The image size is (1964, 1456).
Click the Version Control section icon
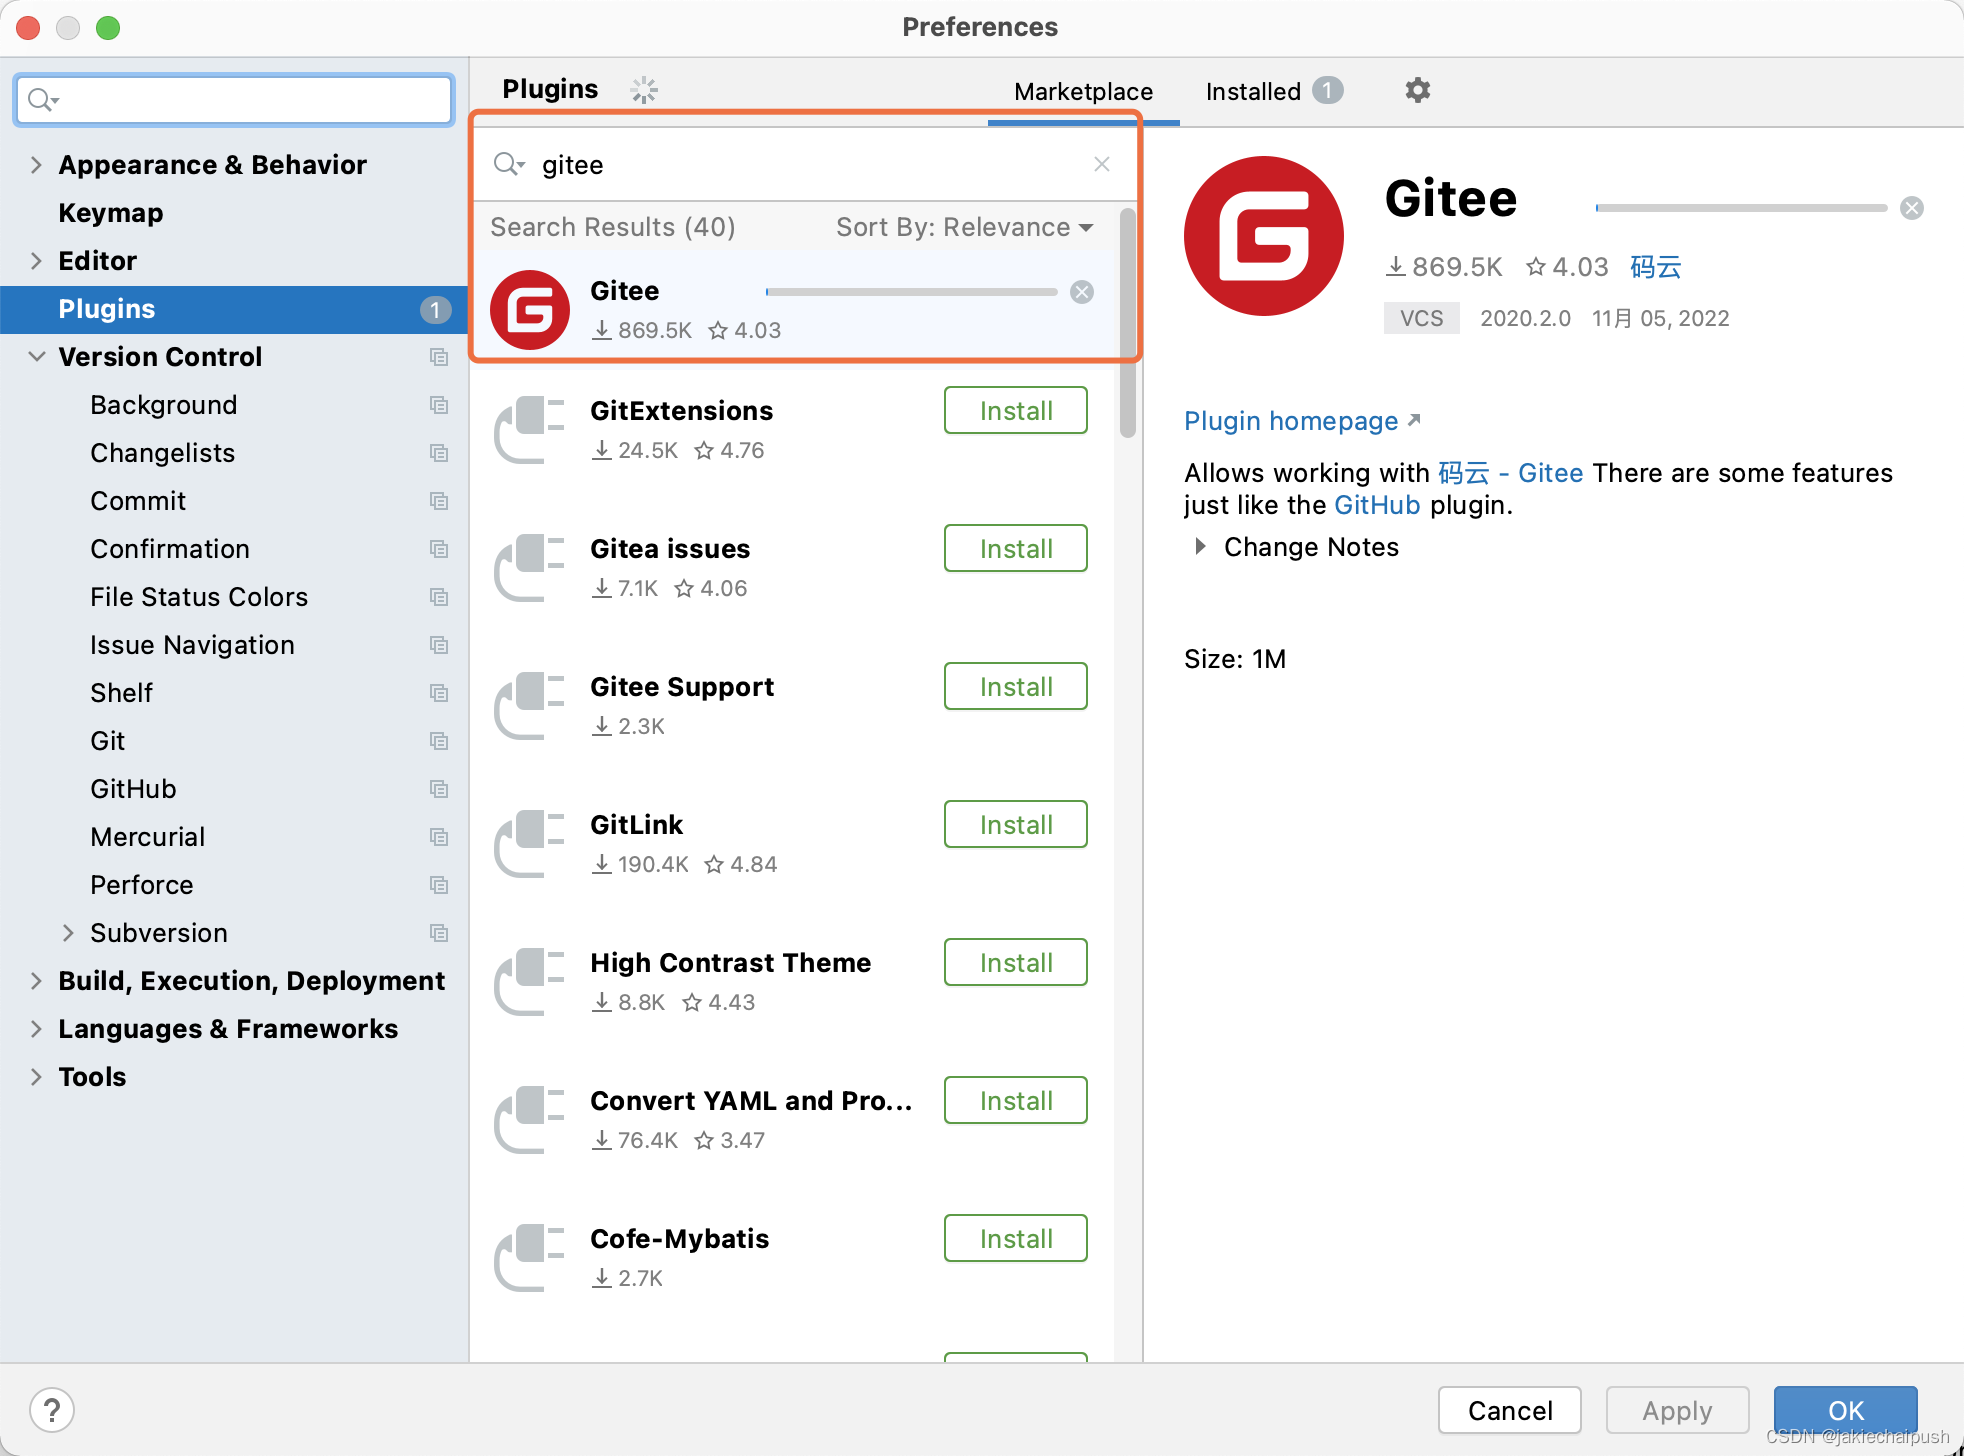(434, 356)
